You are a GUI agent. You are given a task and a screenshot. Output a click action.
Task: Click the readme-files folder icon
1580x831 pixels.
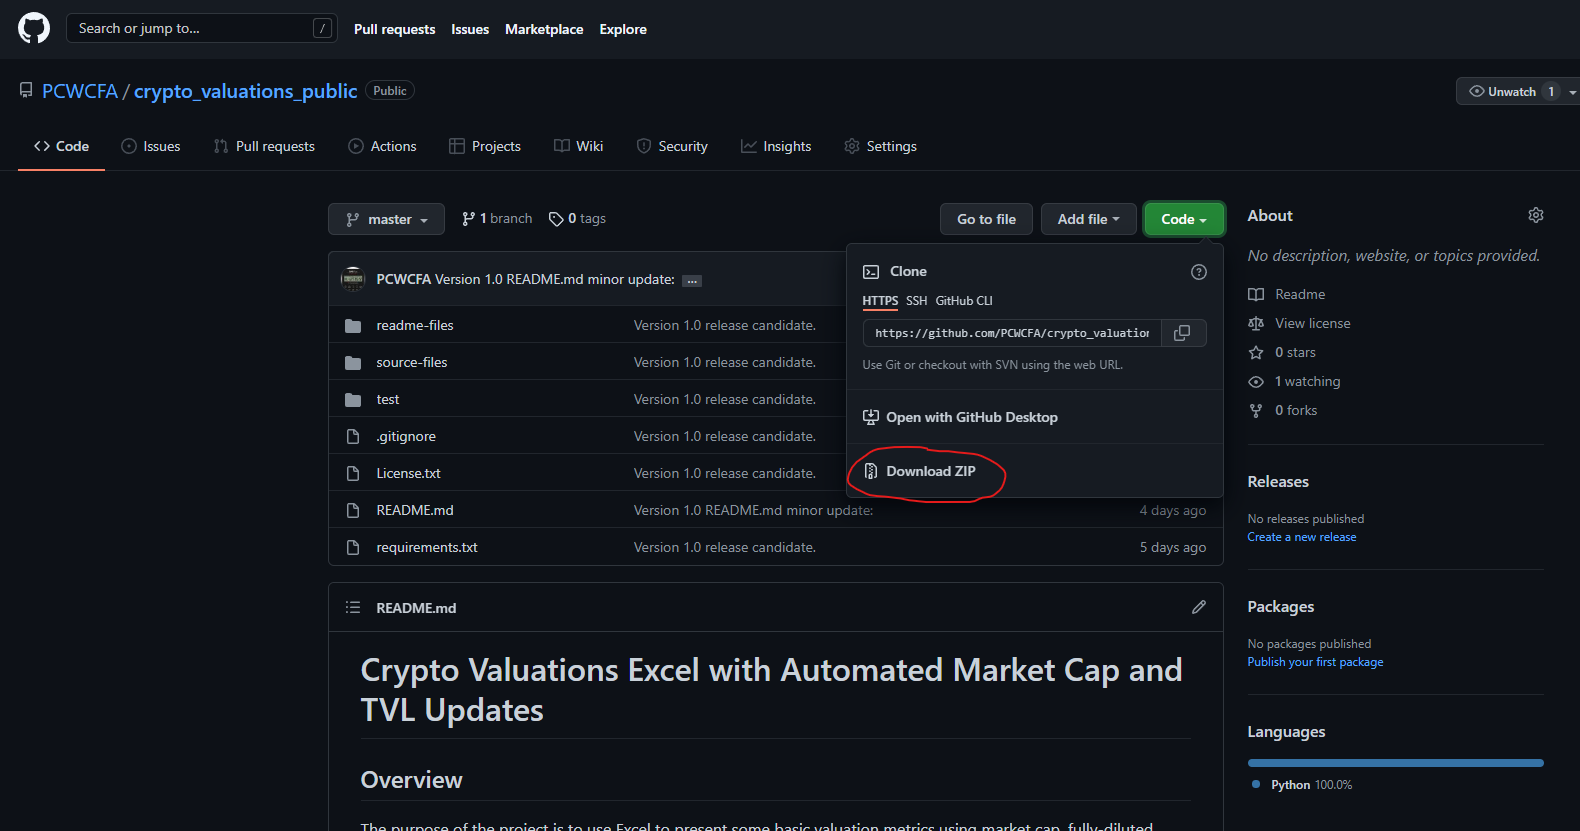point(353,326)
